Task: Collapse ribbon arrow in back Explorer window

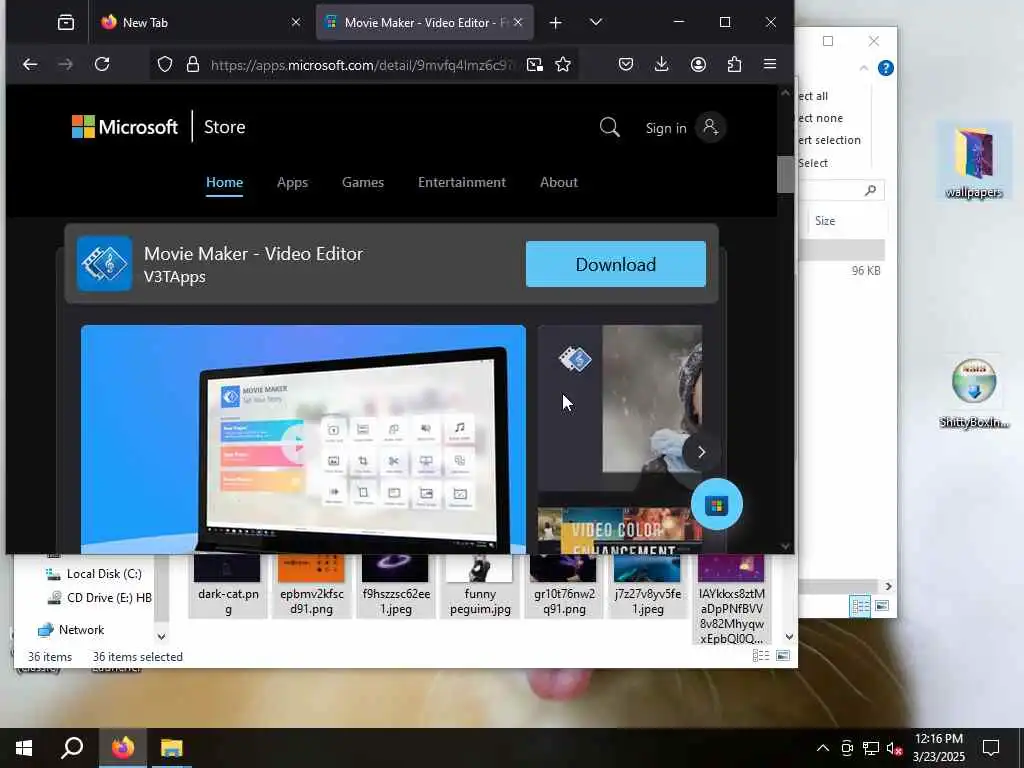Action: click(863, 68)
